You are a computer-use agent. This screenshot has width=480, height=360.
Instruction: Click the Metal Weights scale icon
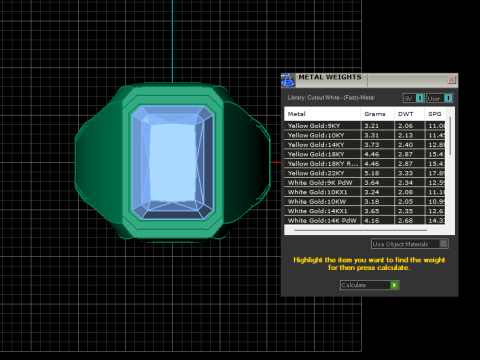(288, 80)
